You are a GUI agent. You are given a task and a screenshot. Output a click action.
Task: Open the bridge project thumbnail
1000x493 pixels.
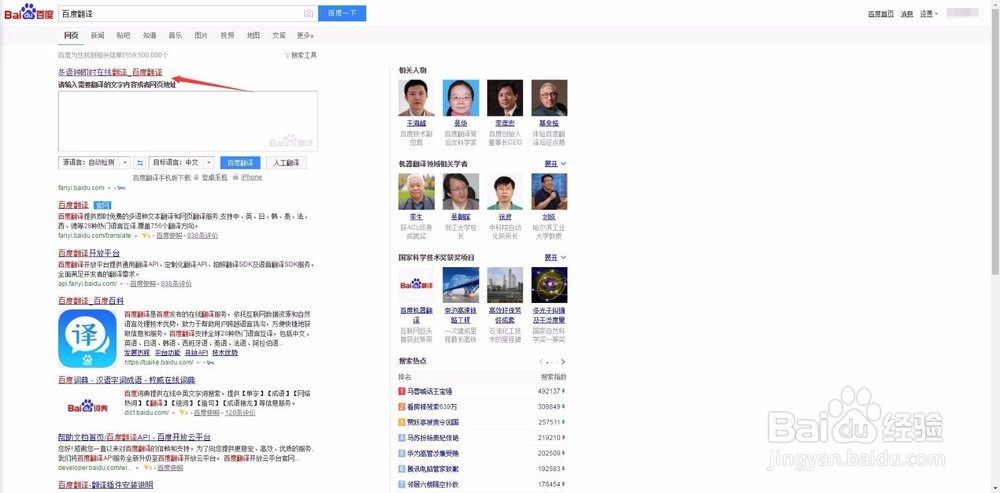point(460,284)
